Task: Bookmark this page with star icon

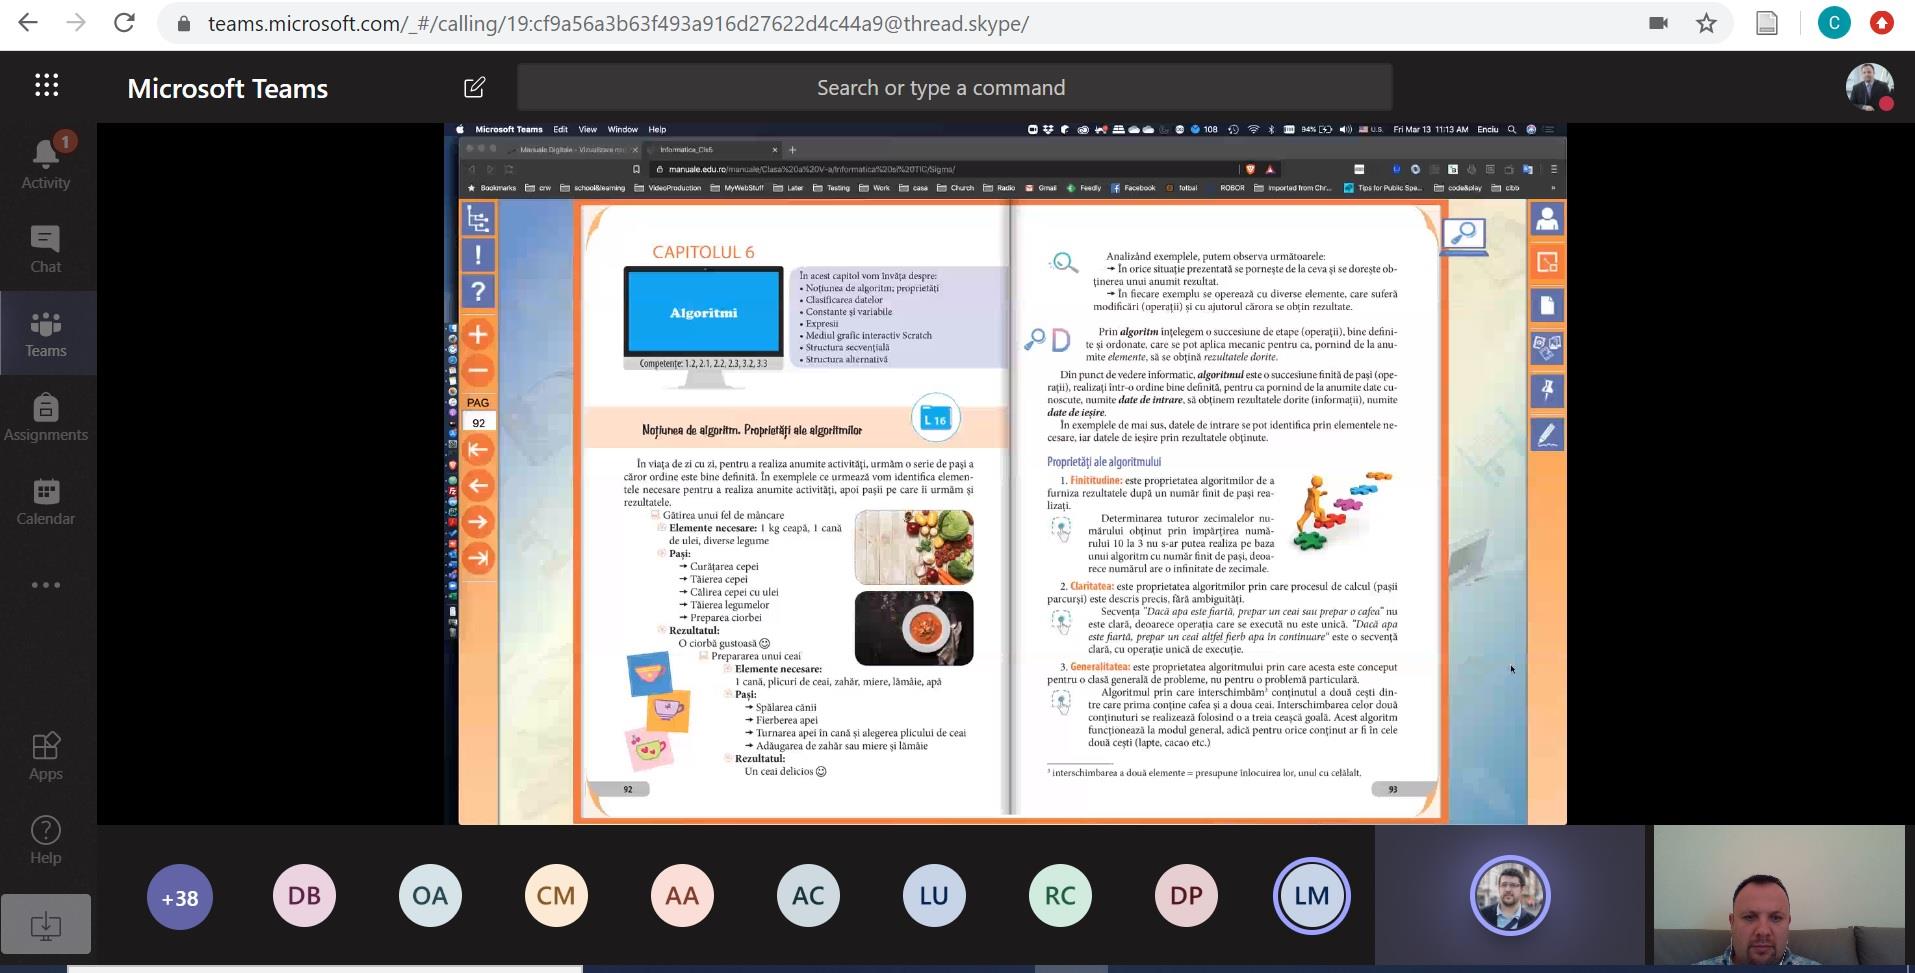Action: click(1706, 23)
